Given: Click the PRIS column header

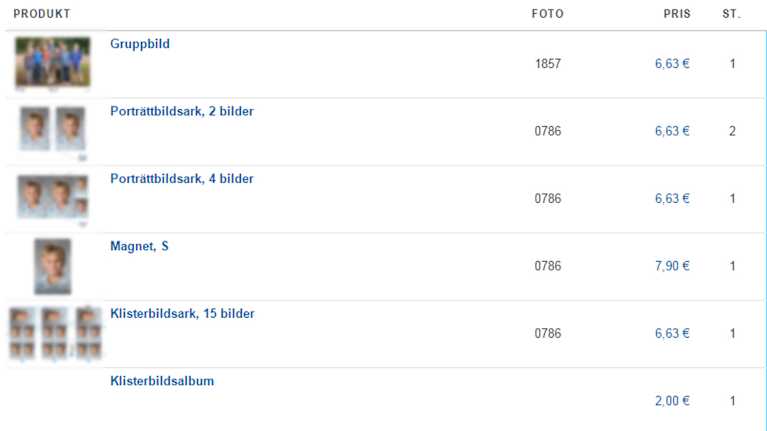Looking at the screenshot, I should pos(677,14).
